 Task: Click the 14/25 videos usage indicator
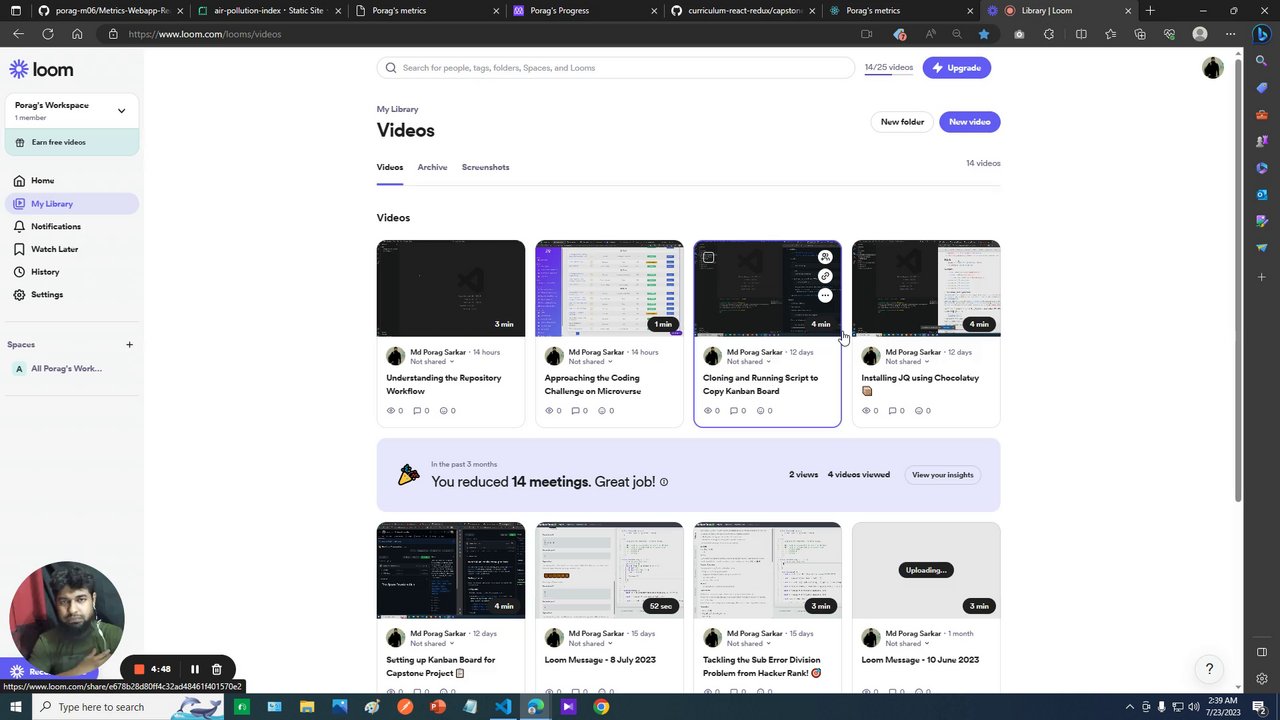pyautogui.click(x=889, y=68)
